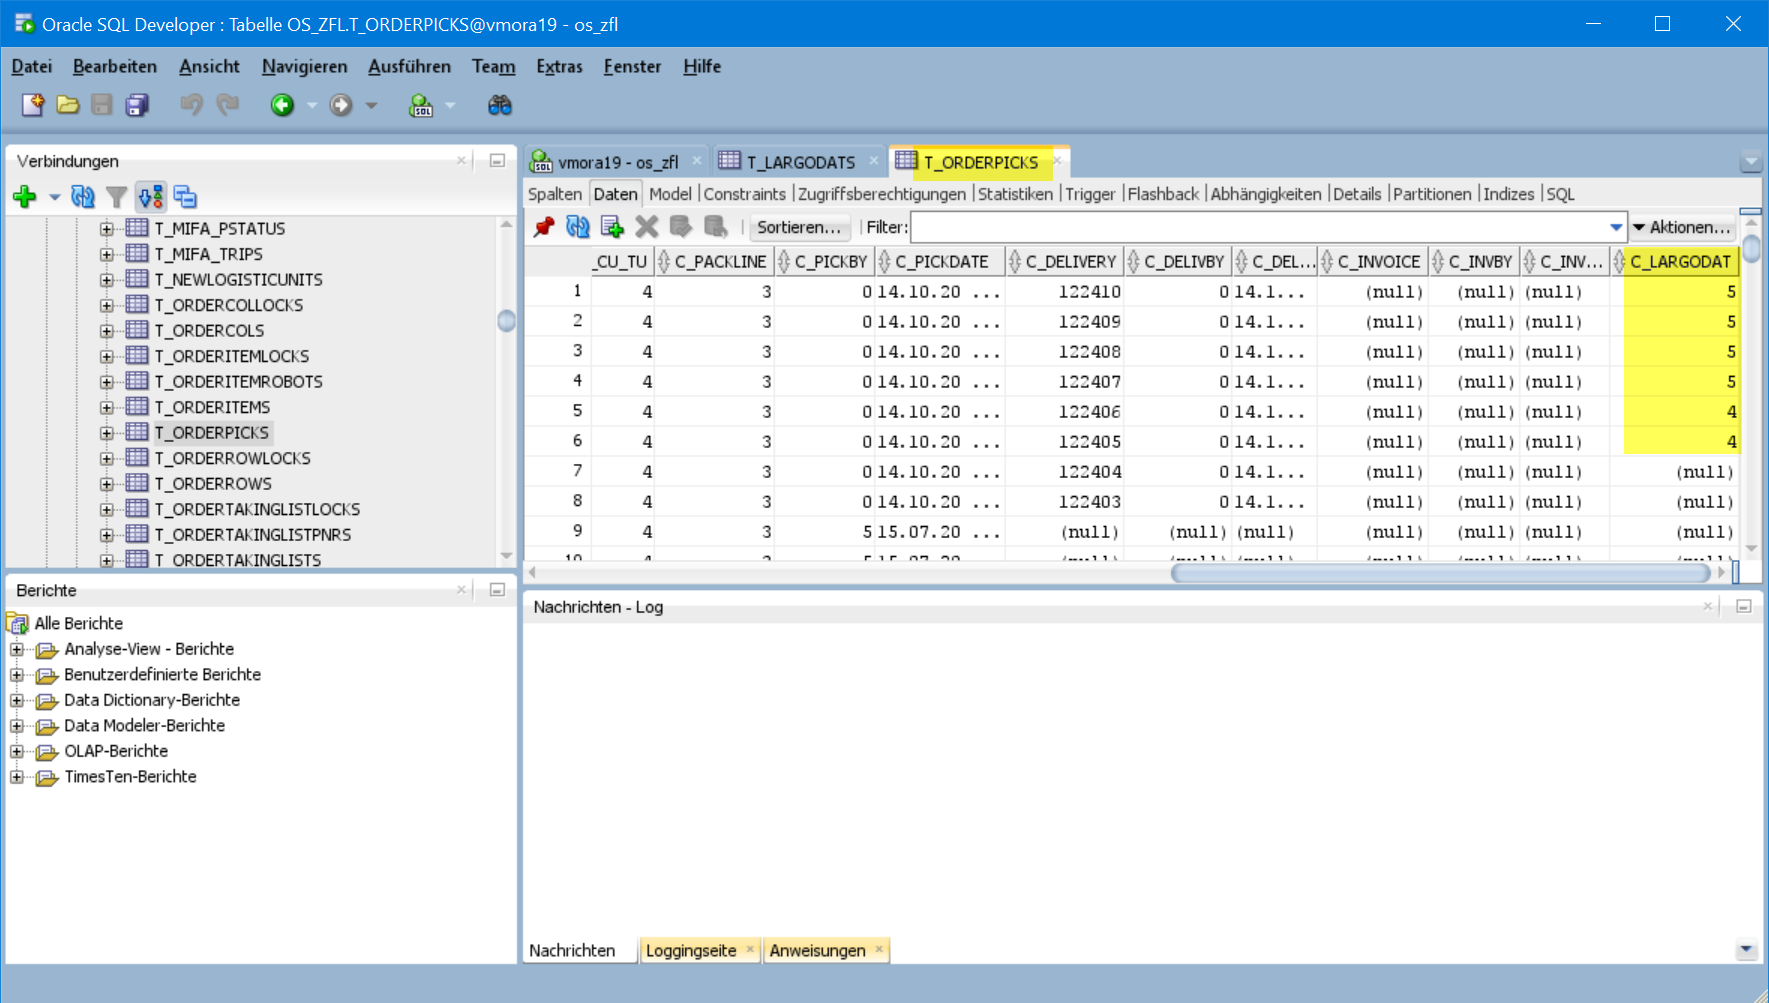The height and width of the screenshot is (1003, 1769).
Task: Click the red pin Freeze View icon
Action: pos(544,227)
